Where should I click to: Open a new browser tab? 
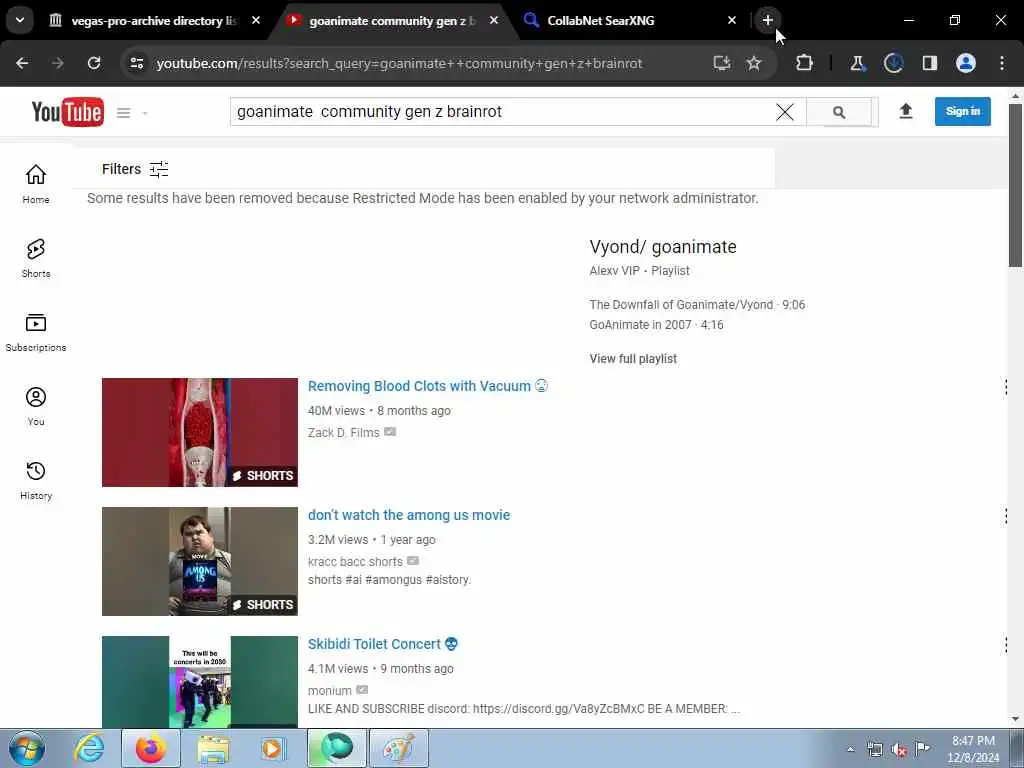767,20
